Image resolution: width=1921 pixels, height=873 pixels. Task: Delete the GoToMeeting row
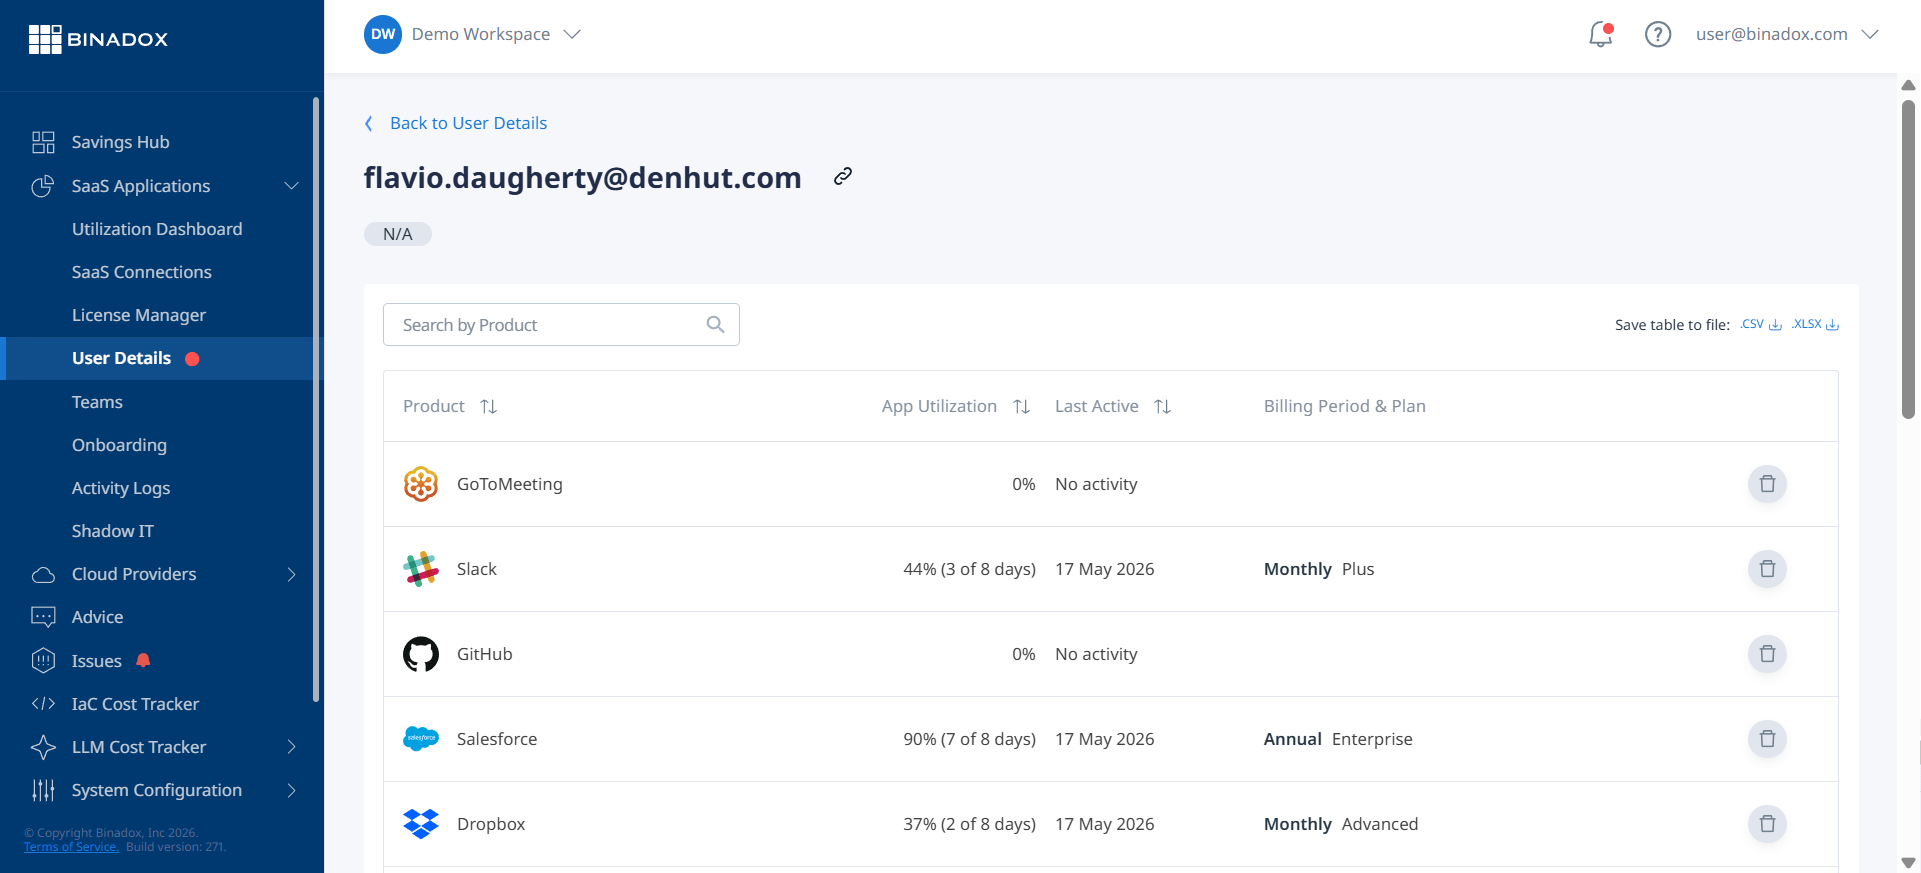pos(1767,484)
